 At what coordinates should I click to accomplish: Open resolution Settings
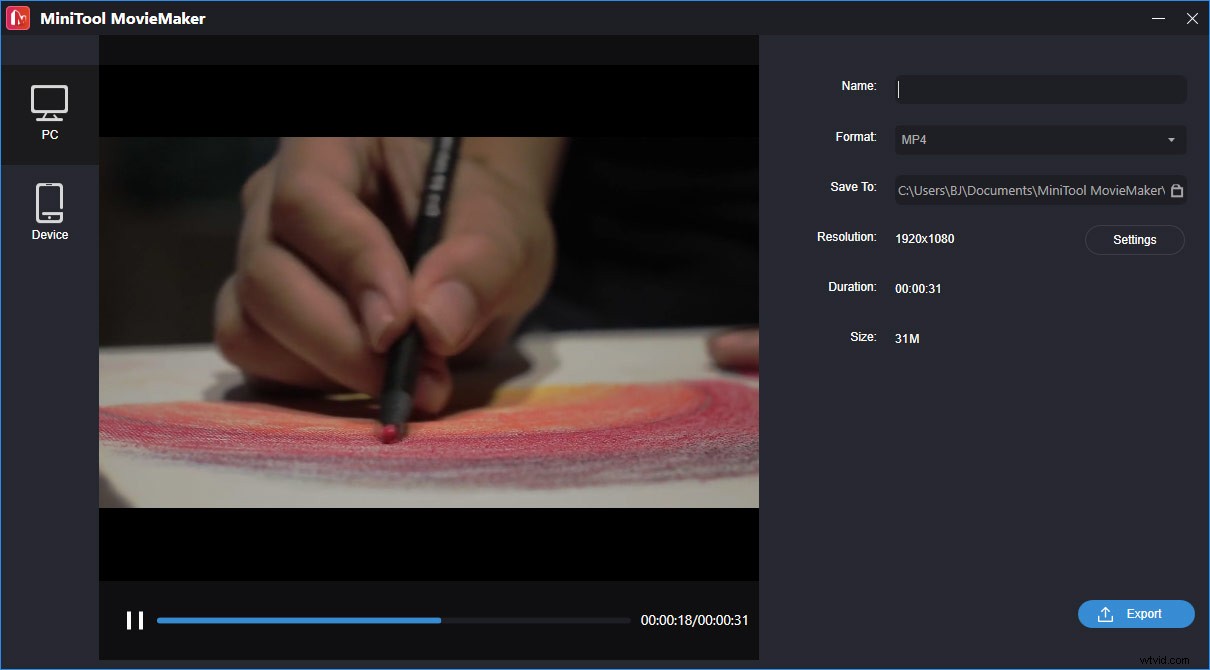(1134, 240)
